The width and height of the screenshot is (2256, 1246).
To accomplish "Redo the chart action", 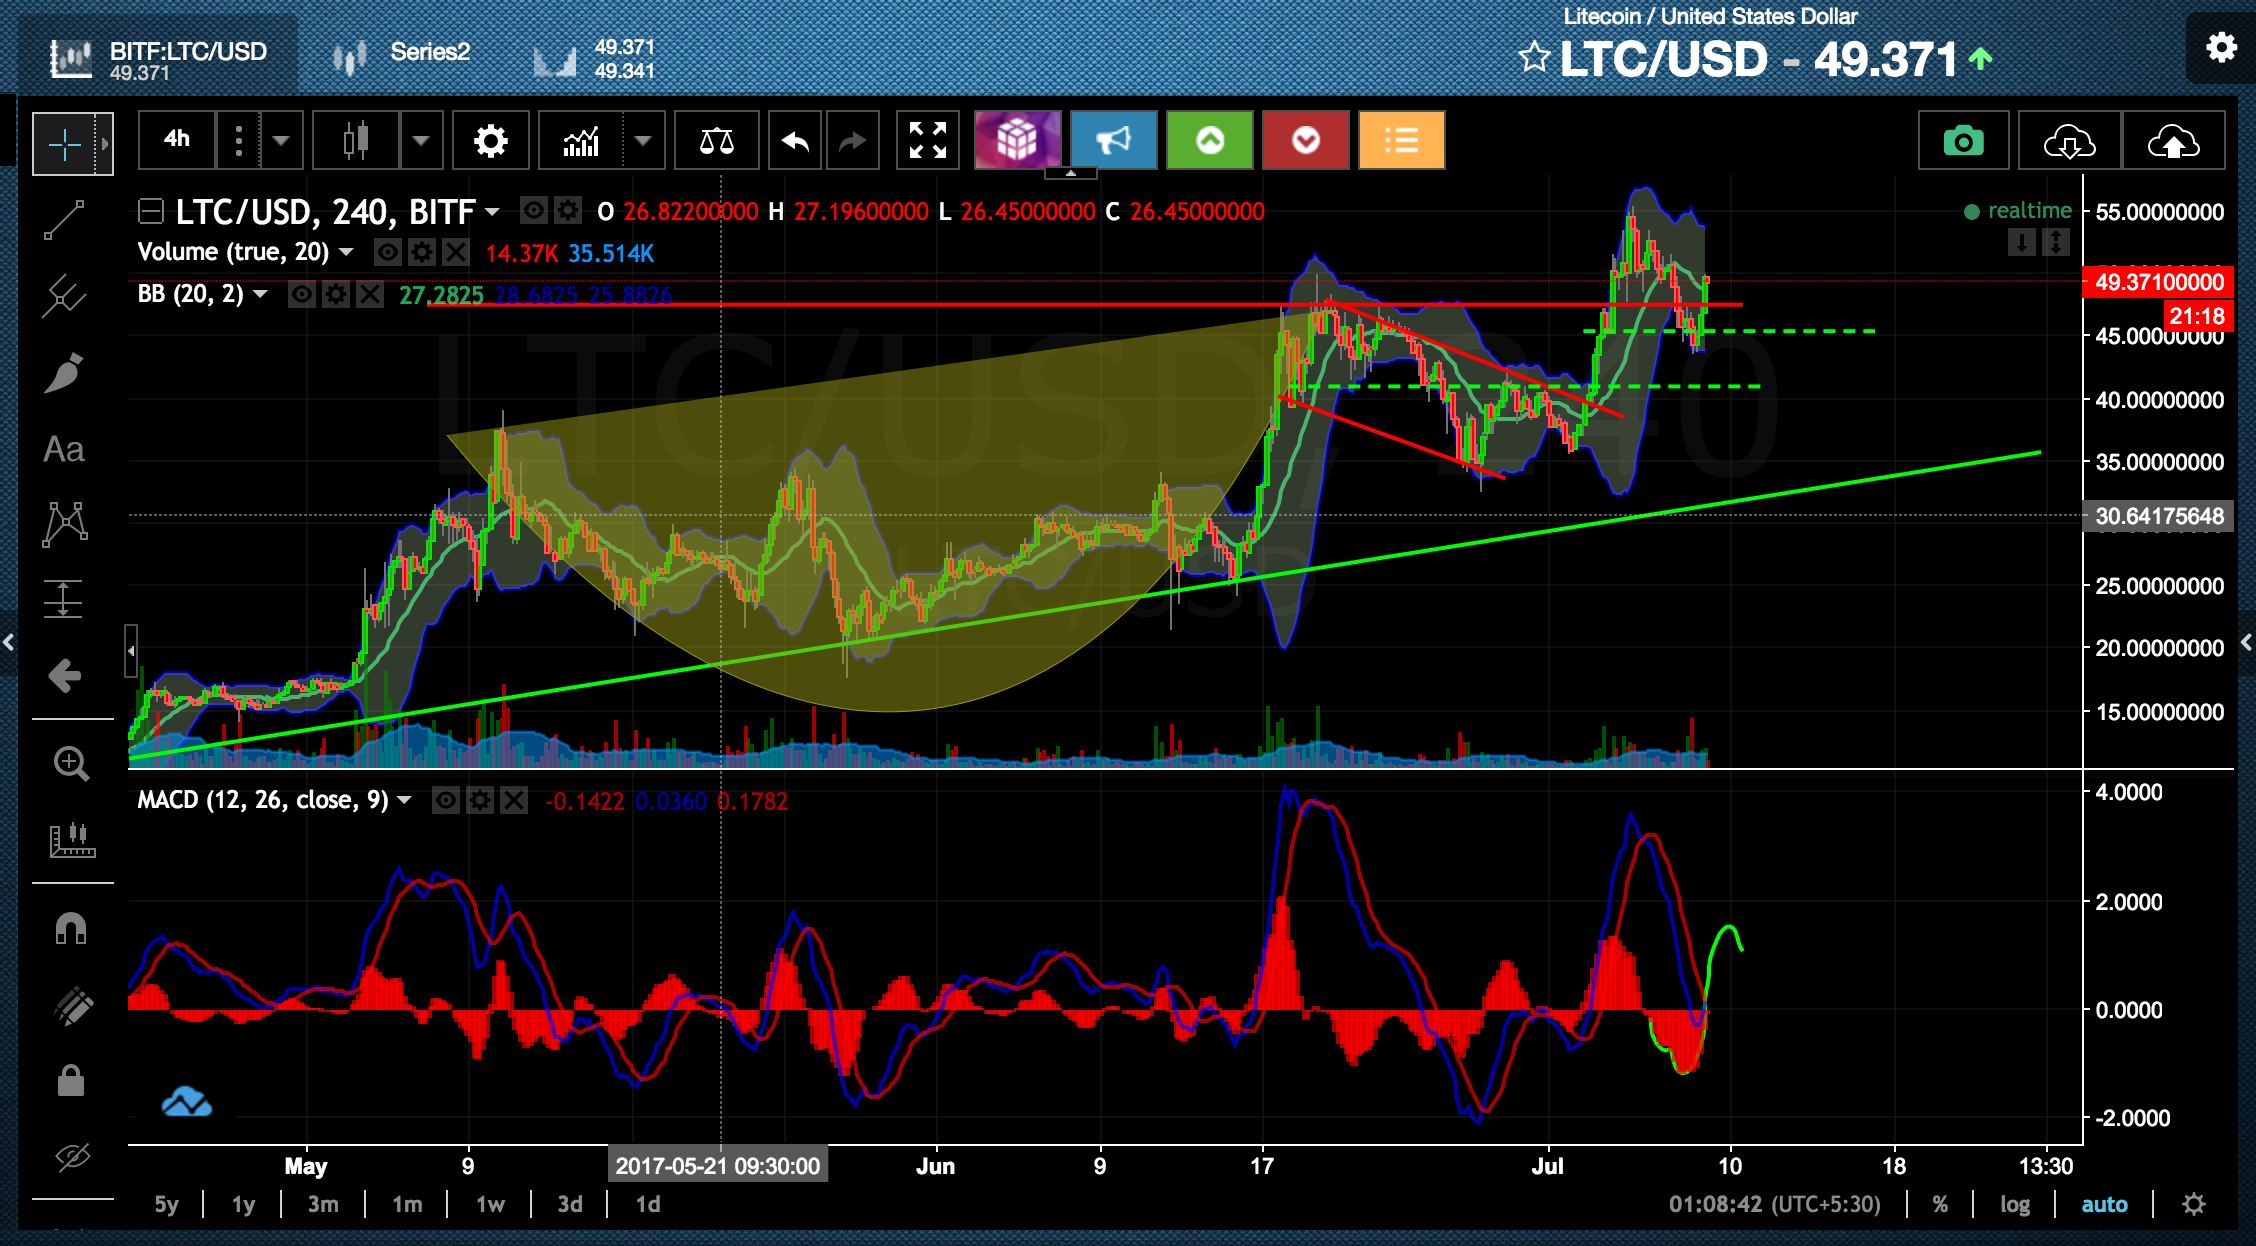I will click(851, 141).
